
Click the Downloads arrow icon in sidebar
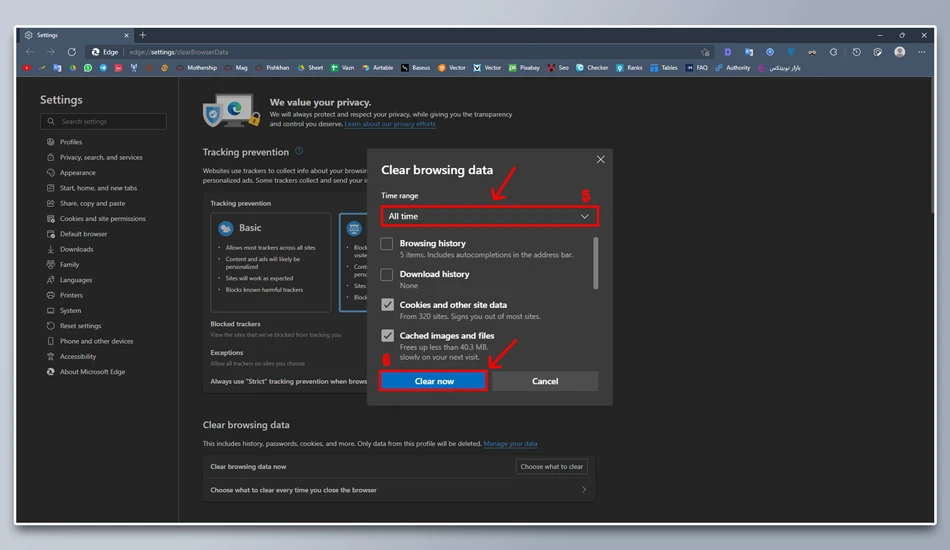(51, 249)
